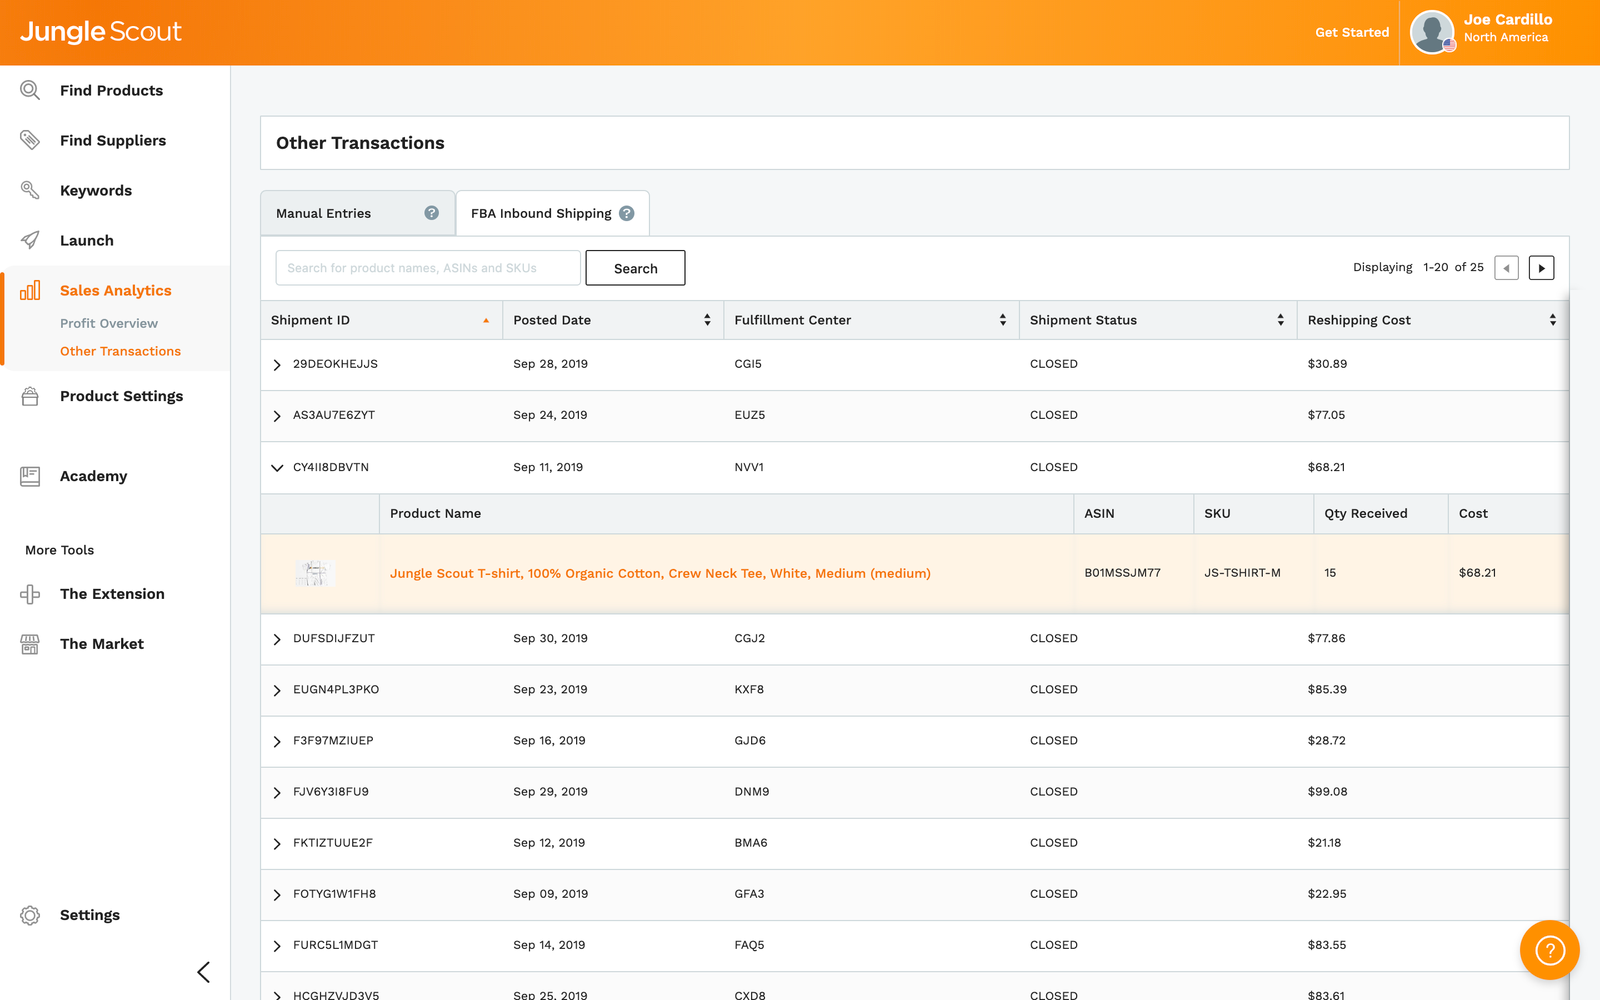
Task: Open the Jungle Scout T-shirt product link
Action: pyautogui.click(x=660, y=574)
